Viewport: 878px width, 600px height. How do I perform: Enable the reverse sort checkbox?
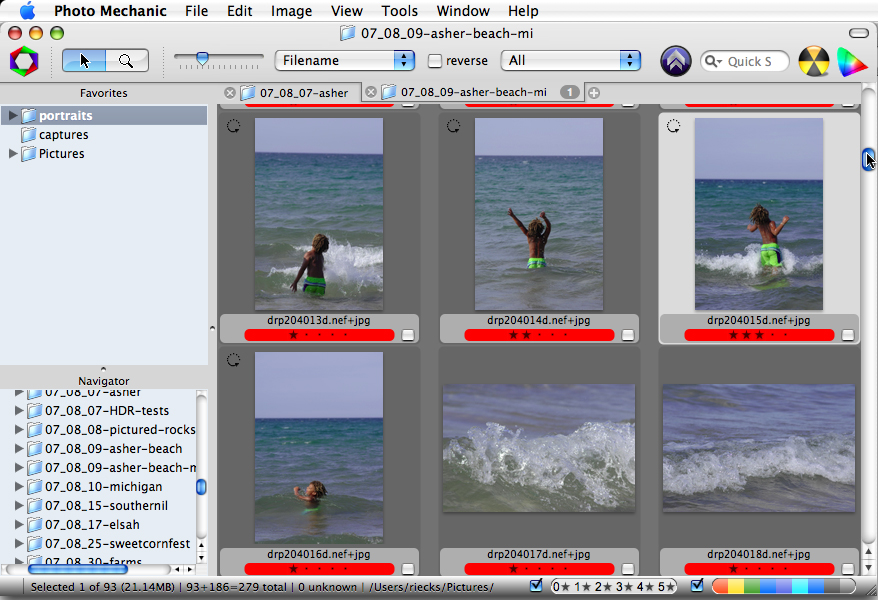tap(435, 61)
